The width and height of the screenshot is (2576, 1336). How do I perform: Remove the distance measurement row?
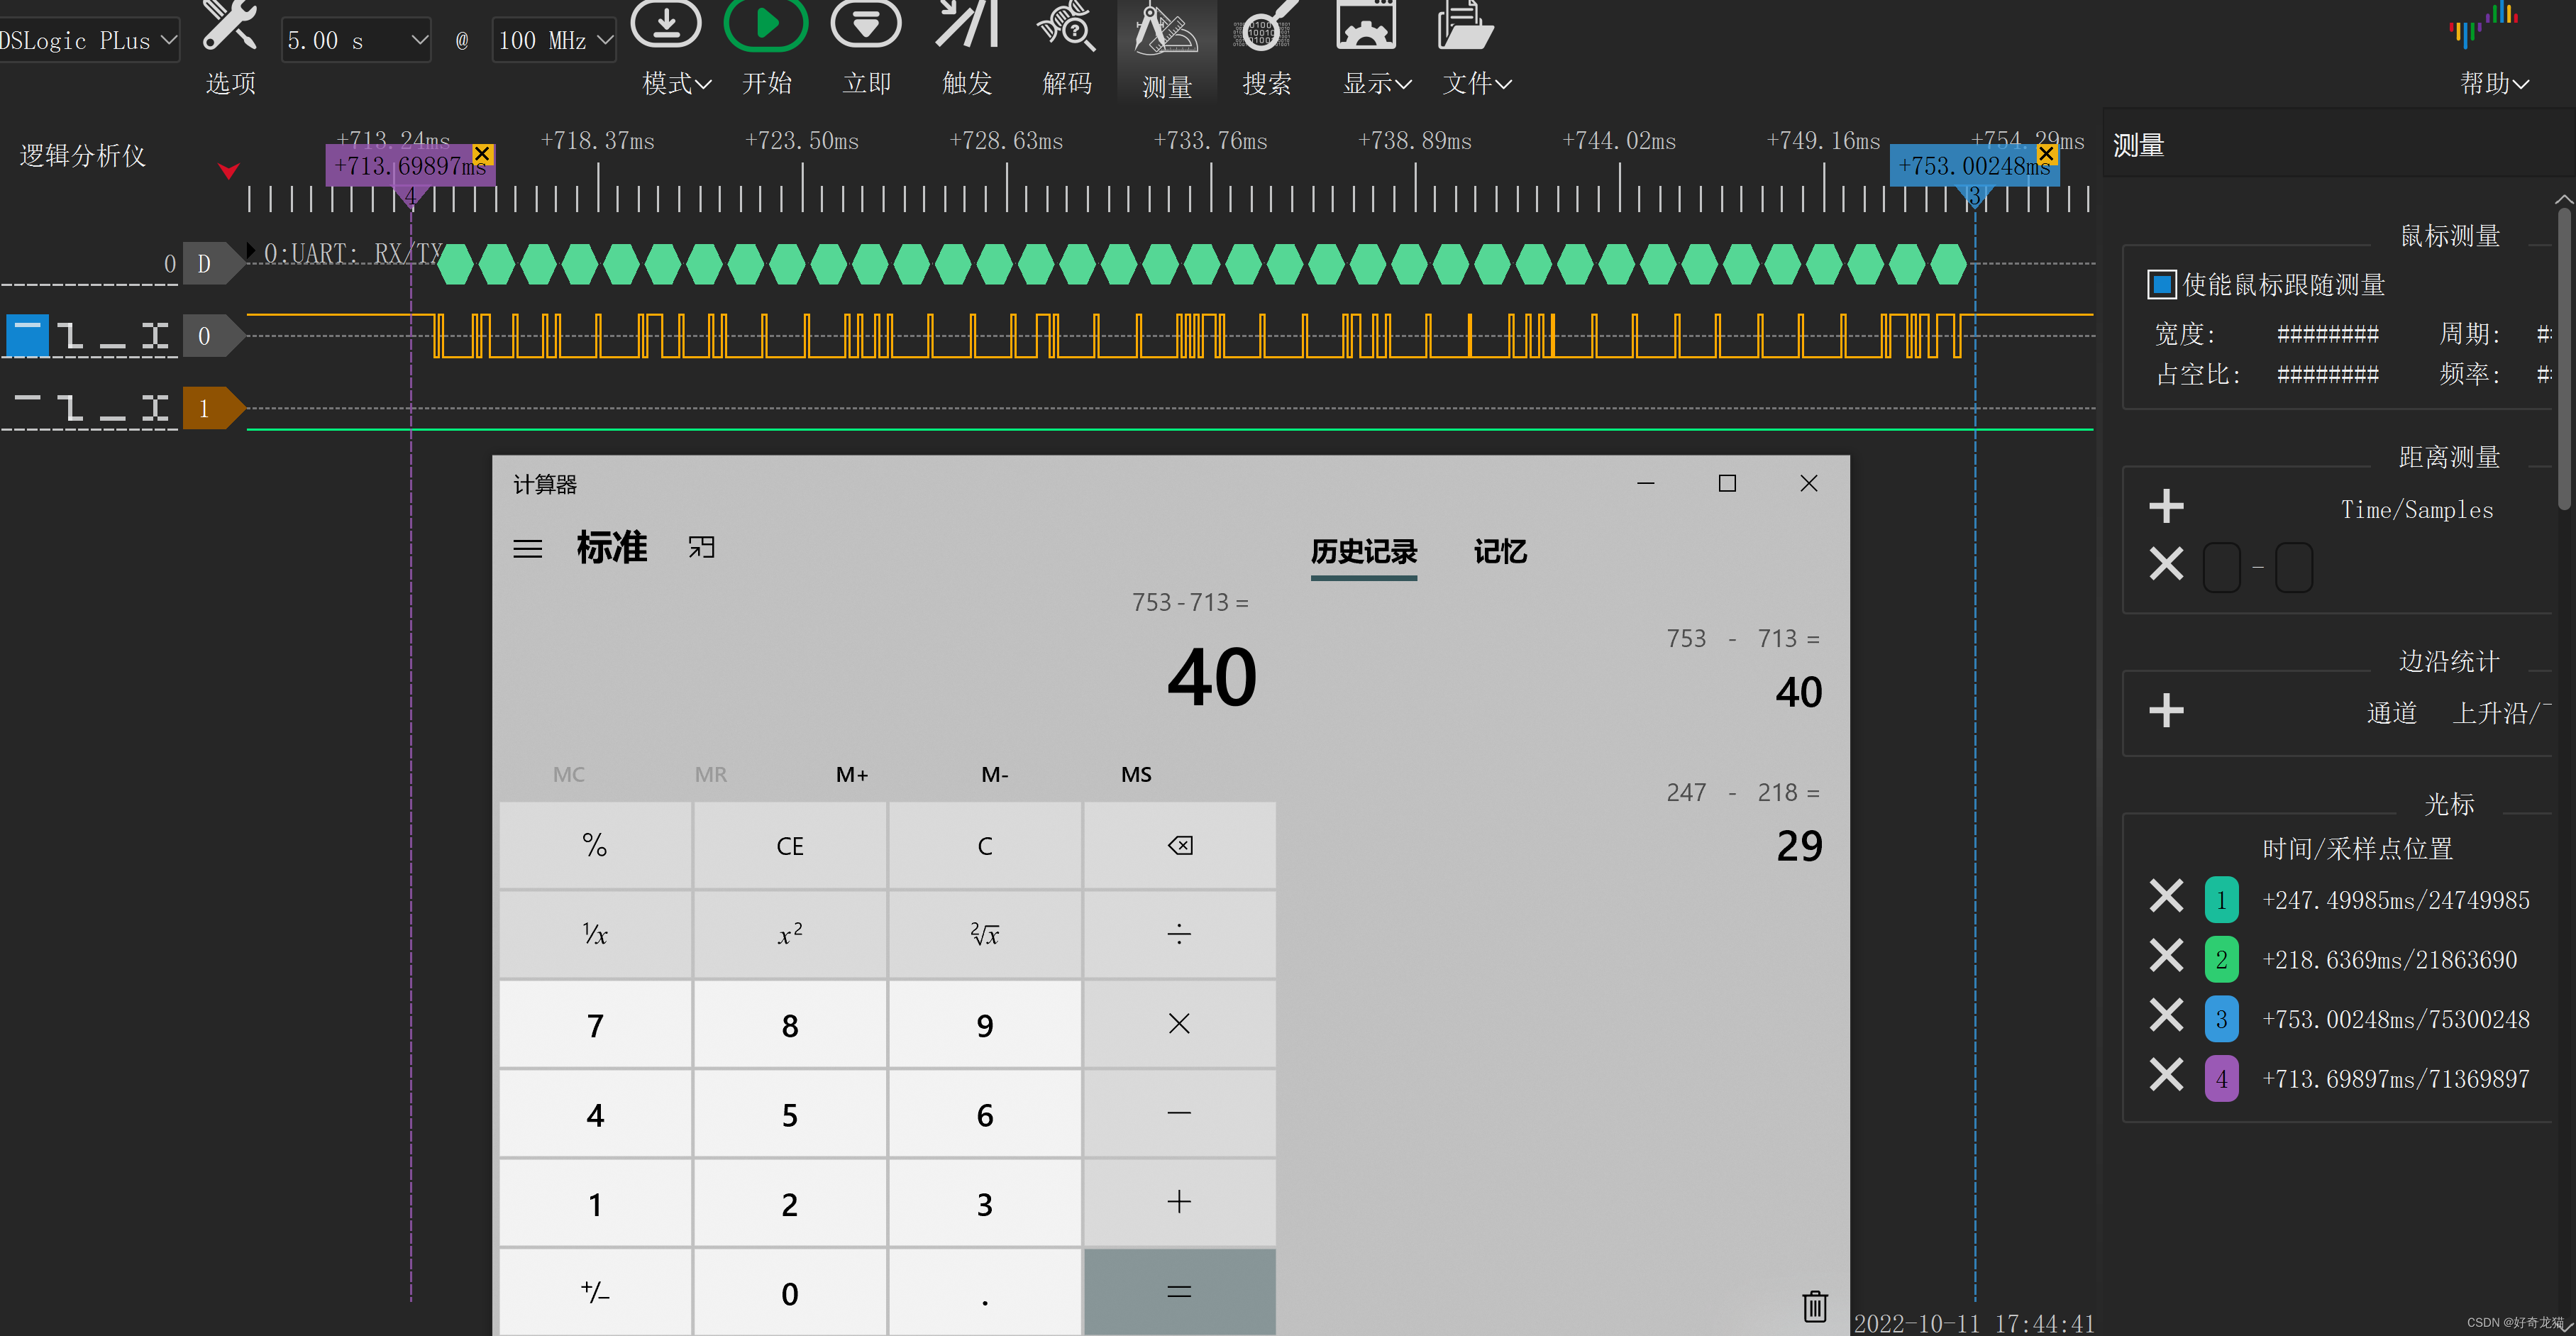2166,564
